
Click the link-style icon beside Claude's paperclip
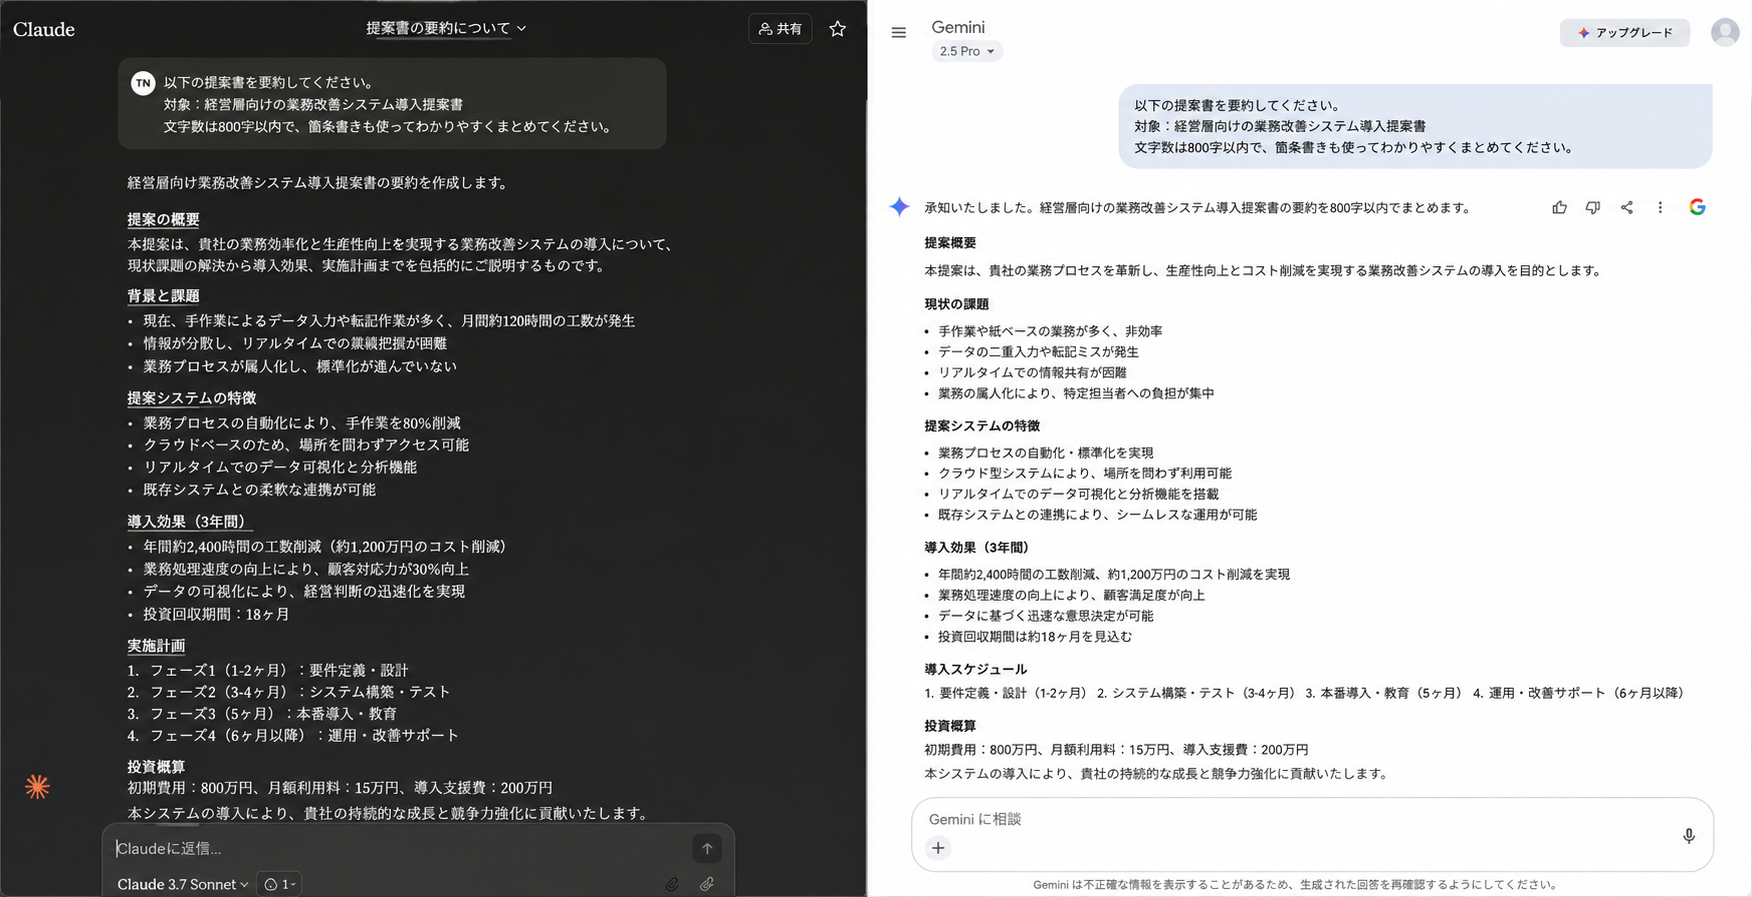pyautogui.click(x=707, y=884)
